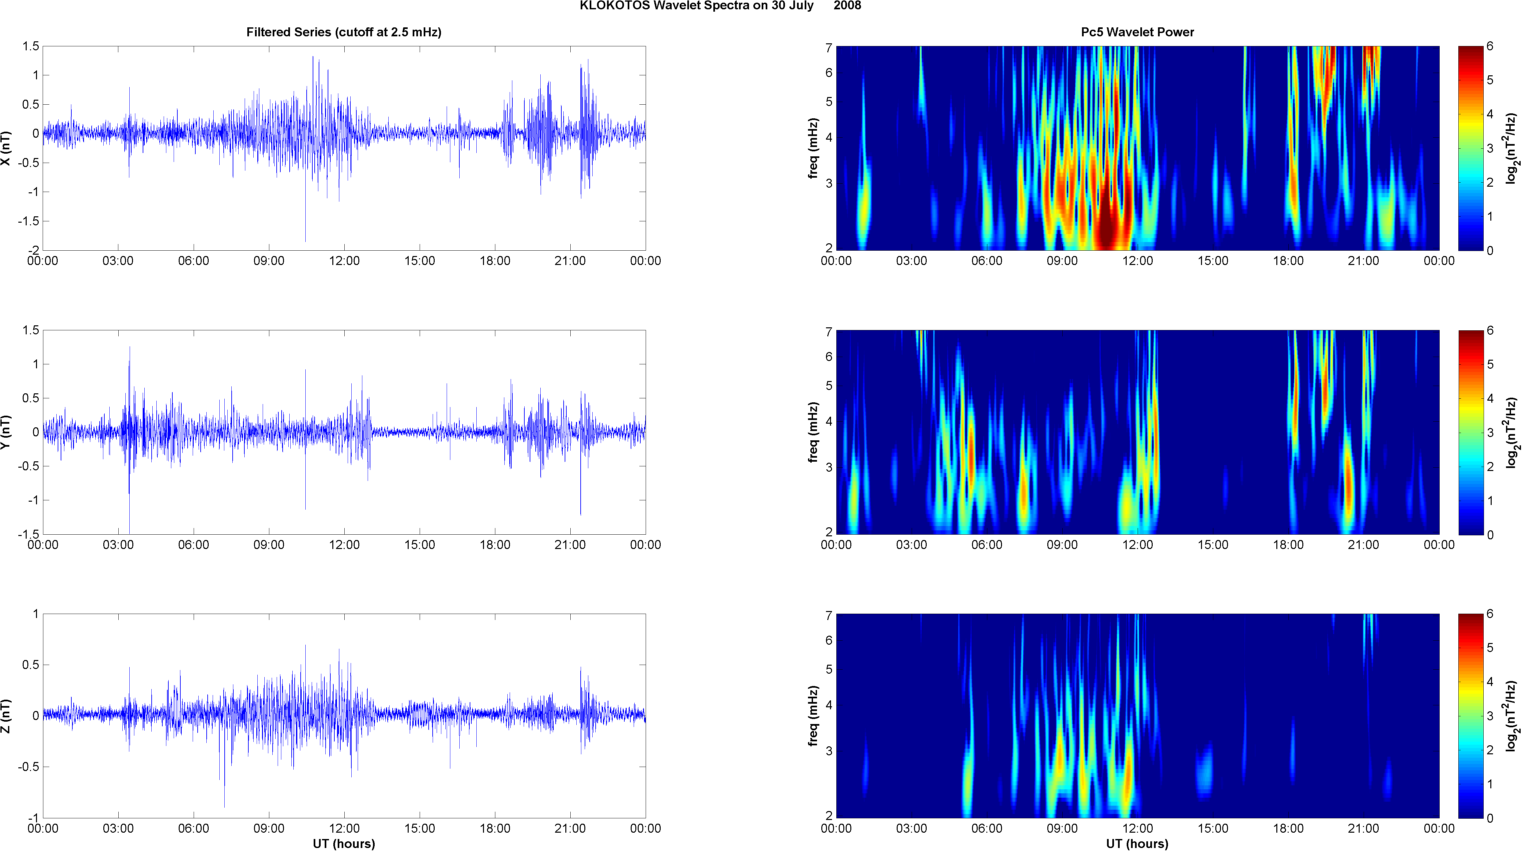Click log2(nT²/Hz) label beside the X colorbar
This screenshot has width=1522, height=851.
(1512, 148)
